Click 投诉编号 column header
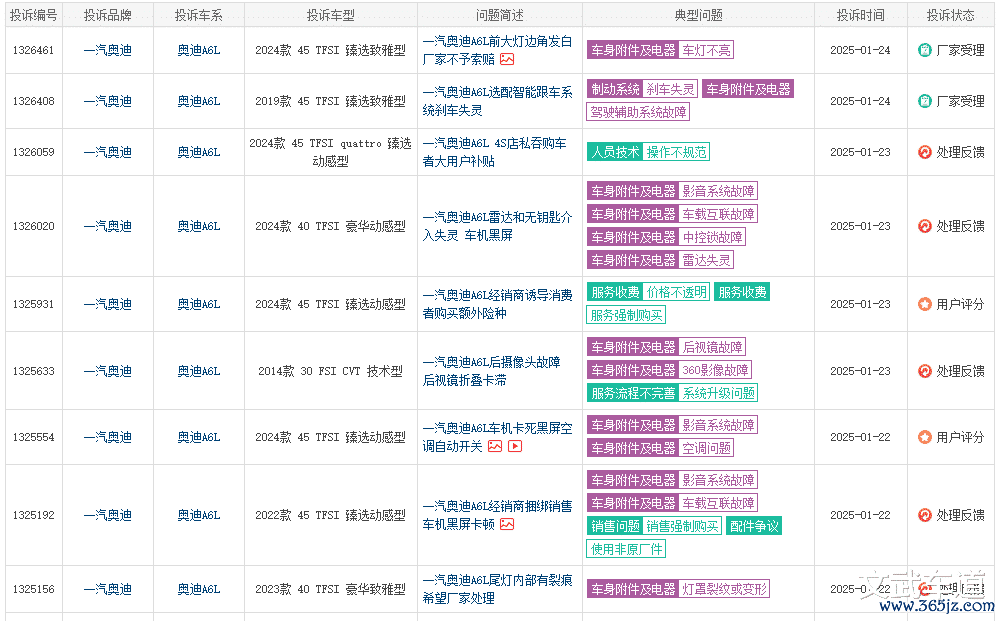Image resolution: width=1002 pixels, height=621 pixels. (34, 15)
